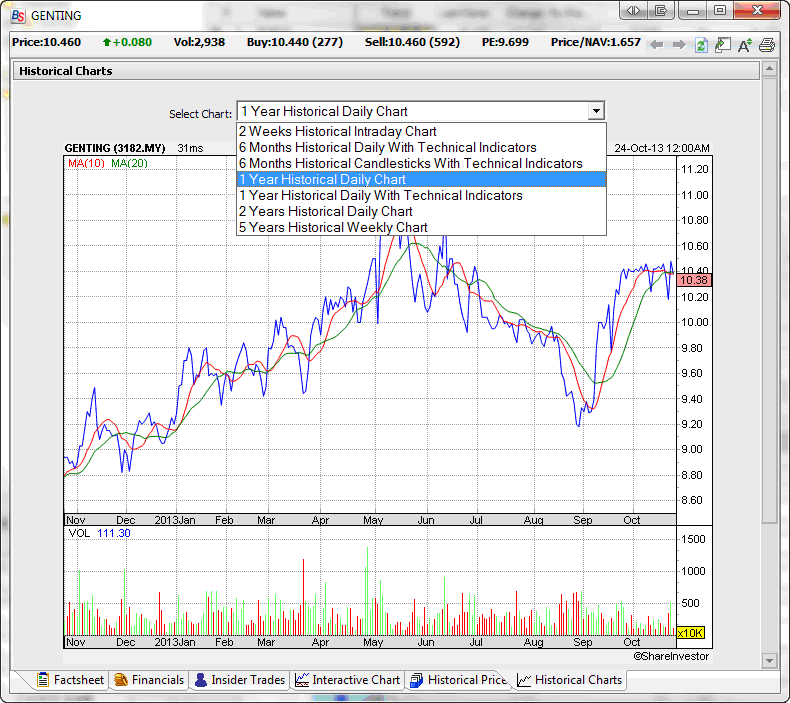
Task: Click the x10K volume scale label
Action: tap(690, 633)
